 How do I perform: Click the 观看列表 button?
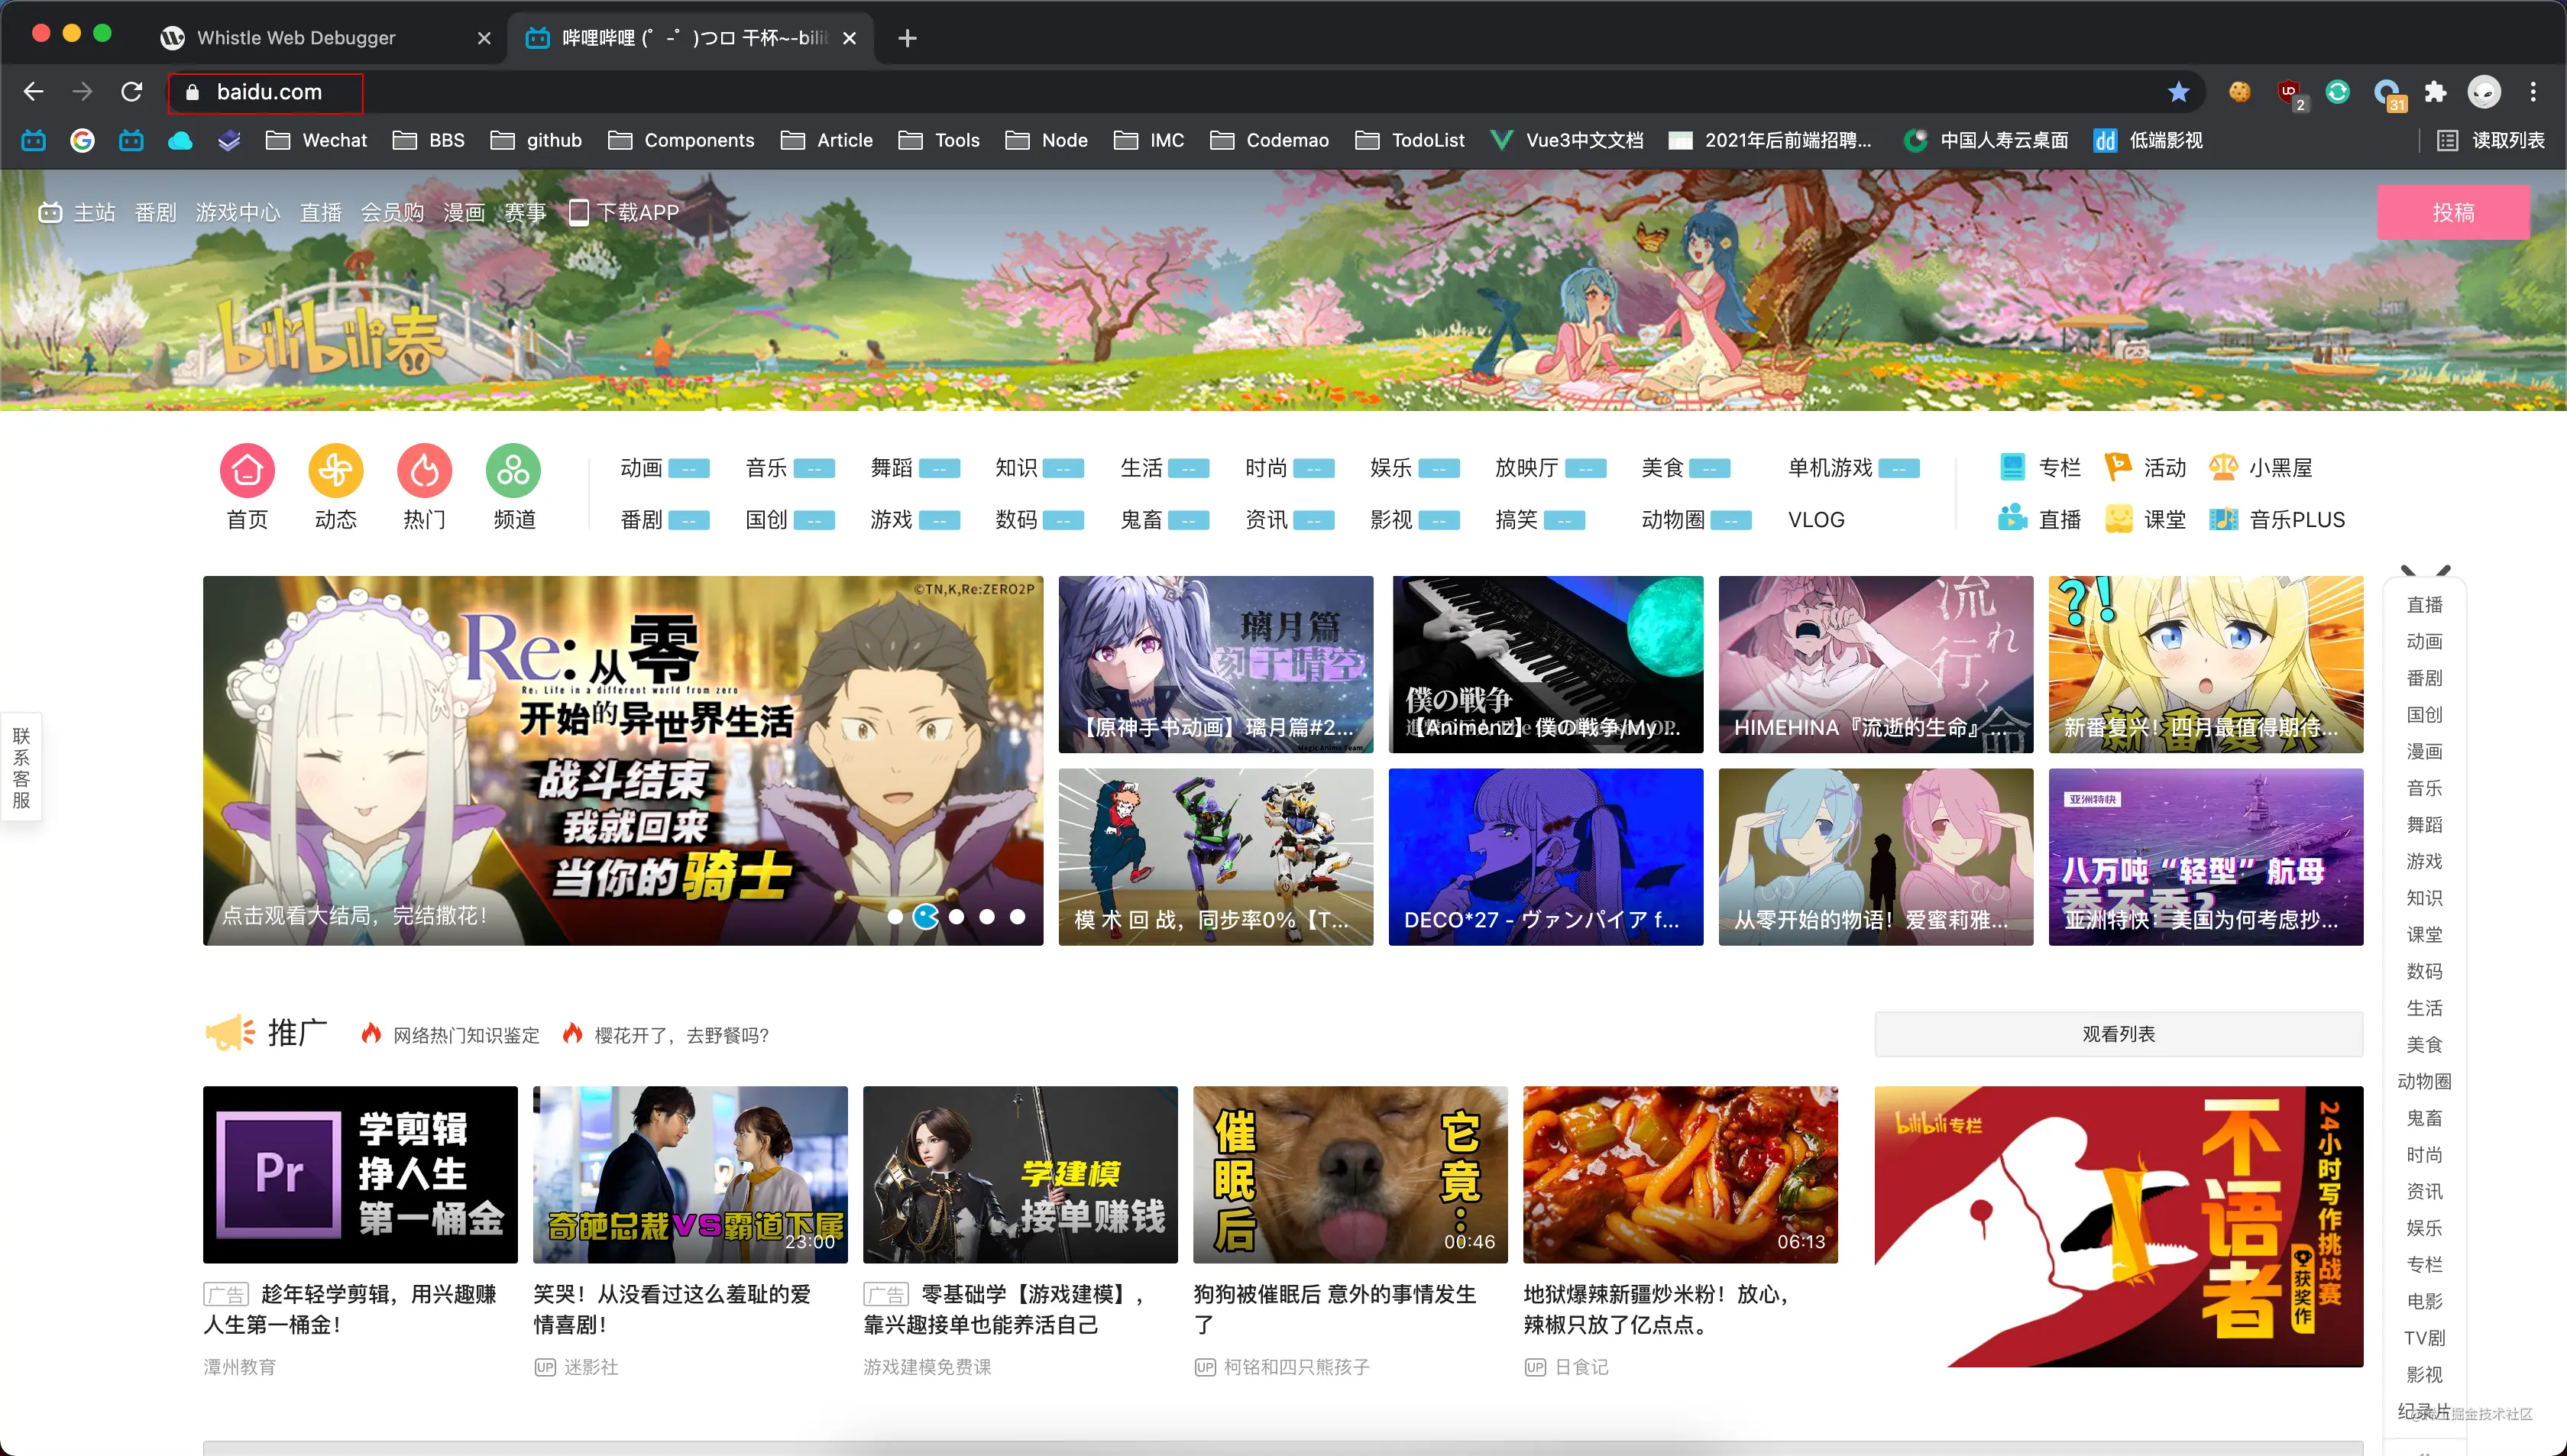pyautogui.click(x=2118, y=1034)
